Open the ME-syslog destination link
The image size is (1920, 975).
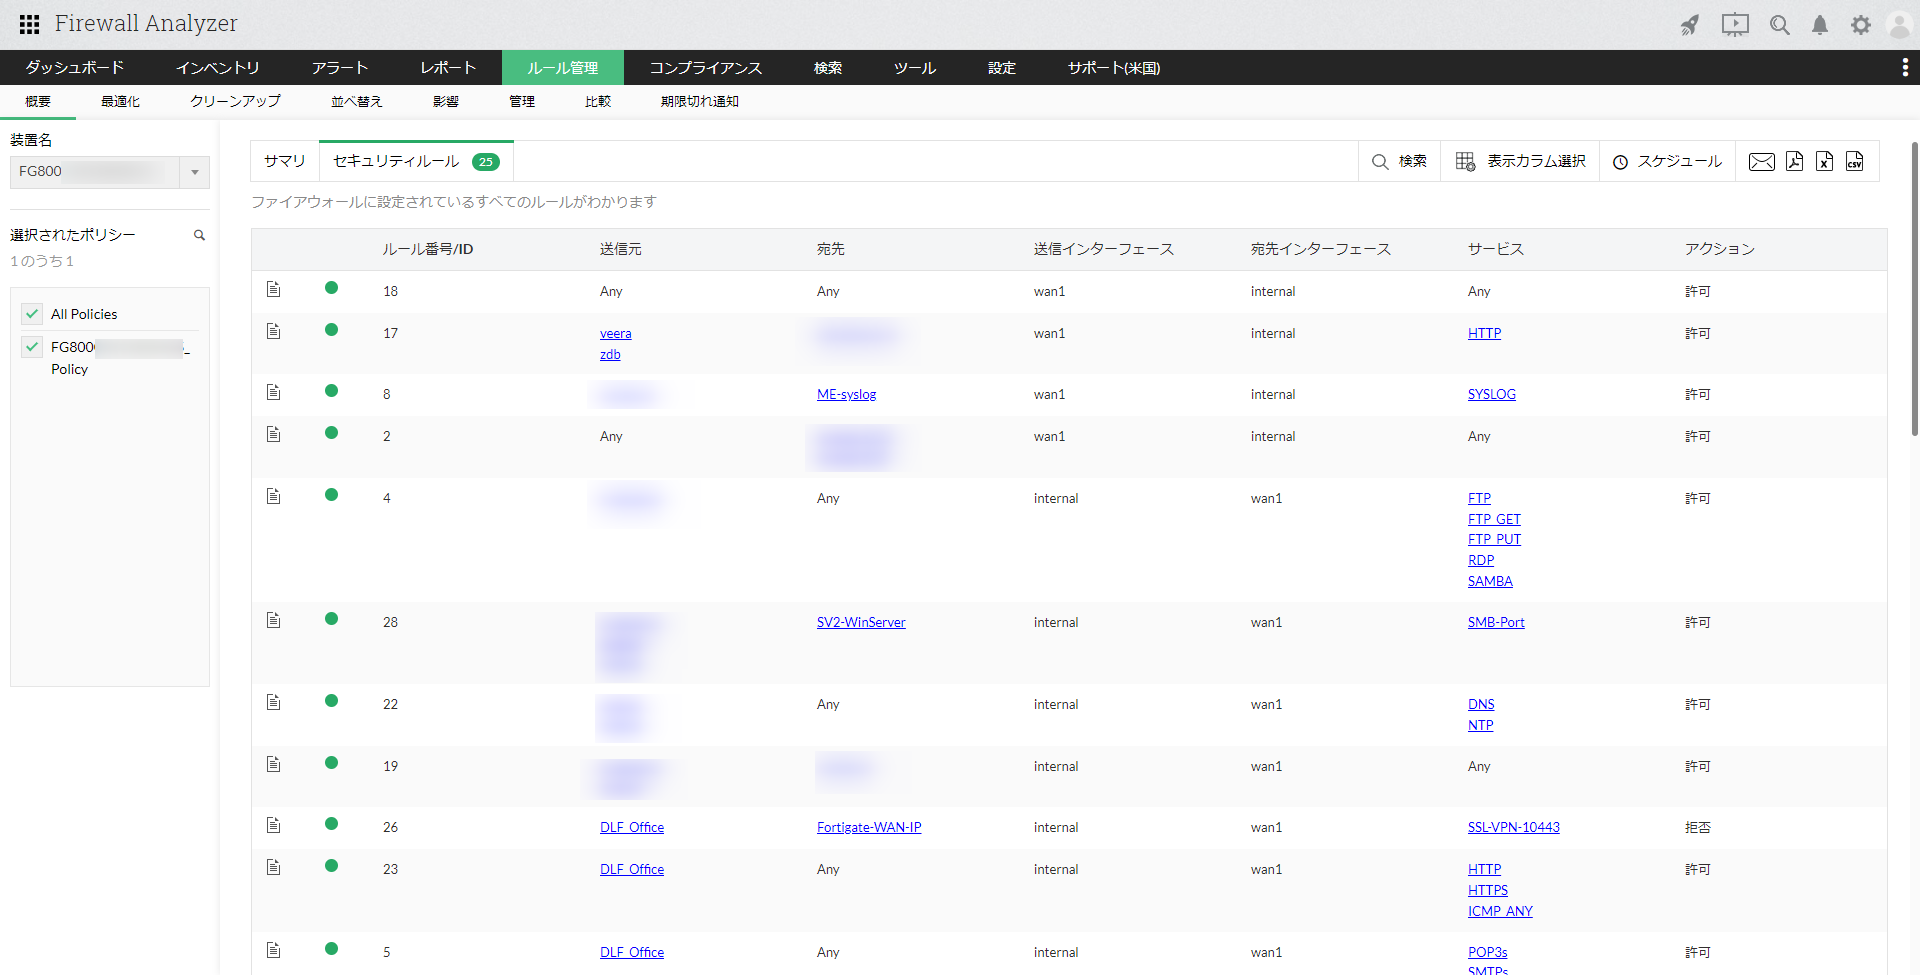(846, 395)
